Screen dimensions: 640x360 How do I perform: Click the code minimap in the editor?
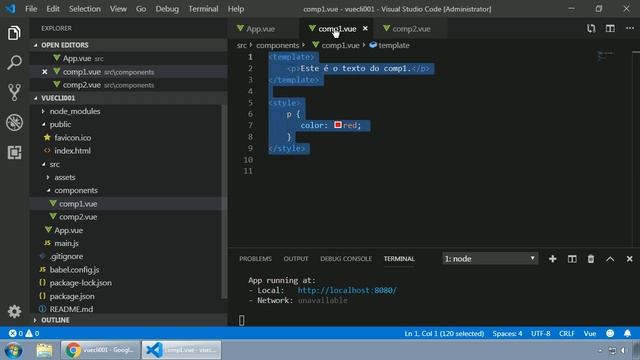(606, 56)
